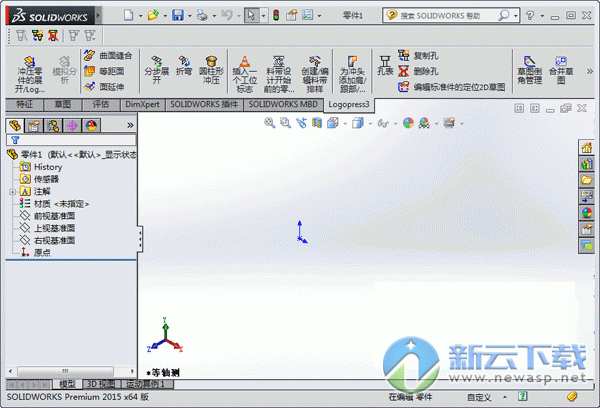This screenshot has height=408, width=600.
Task: Click the 合并草图 tool
Action: pos(561,70)
